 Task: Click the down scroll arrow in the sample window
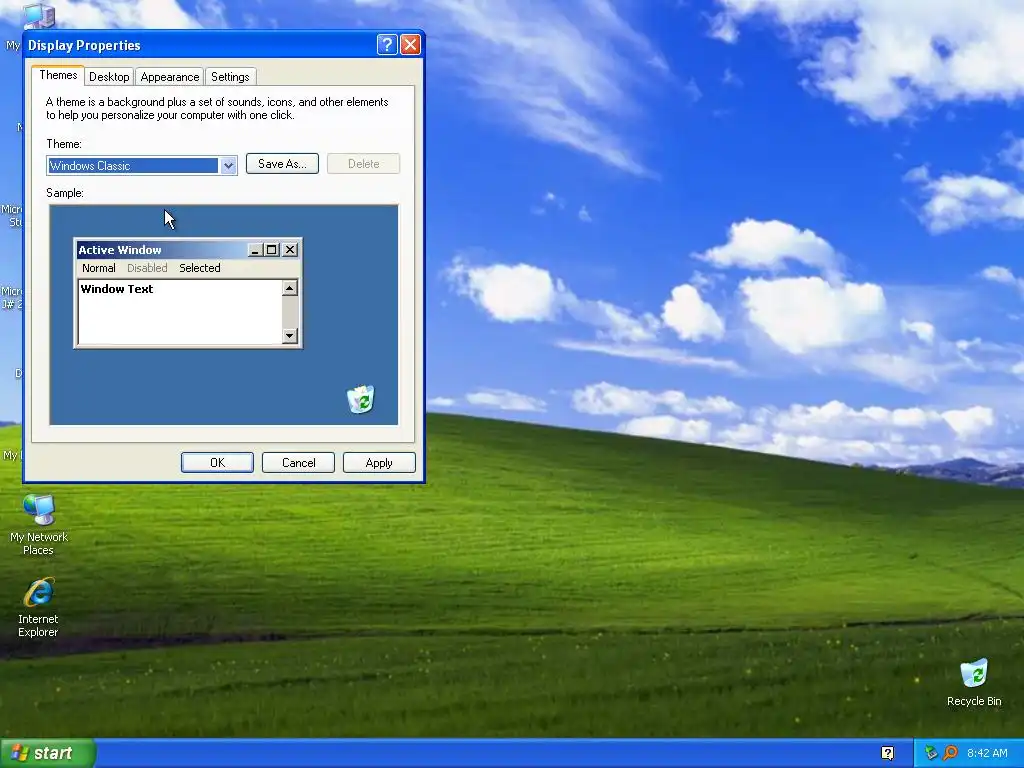pos(290,336)
